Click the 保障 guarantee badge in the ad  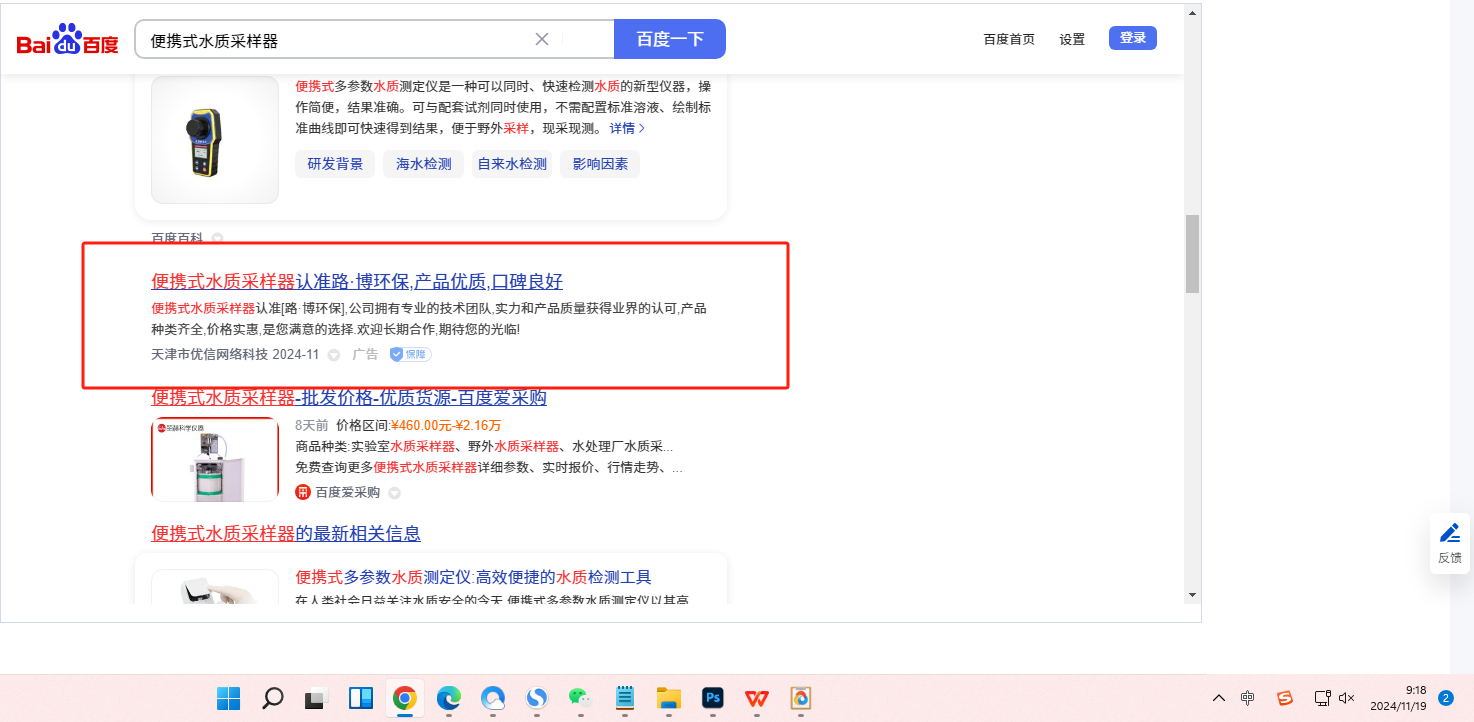[x=410, y=354]
